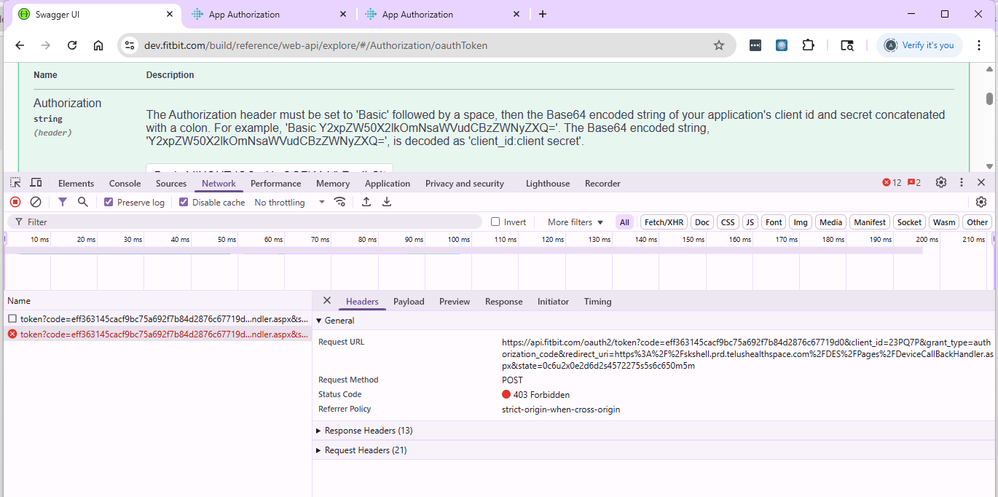Switch to the Elements panel
Screen dimensions: 998x497
(x=76, y=183)
